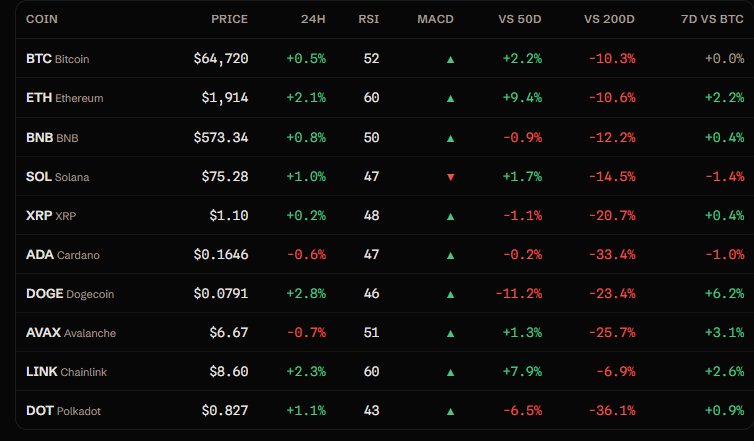Sort by the RSI column header
This screenshot has height=441, width=754.
(x=369, y=19)
